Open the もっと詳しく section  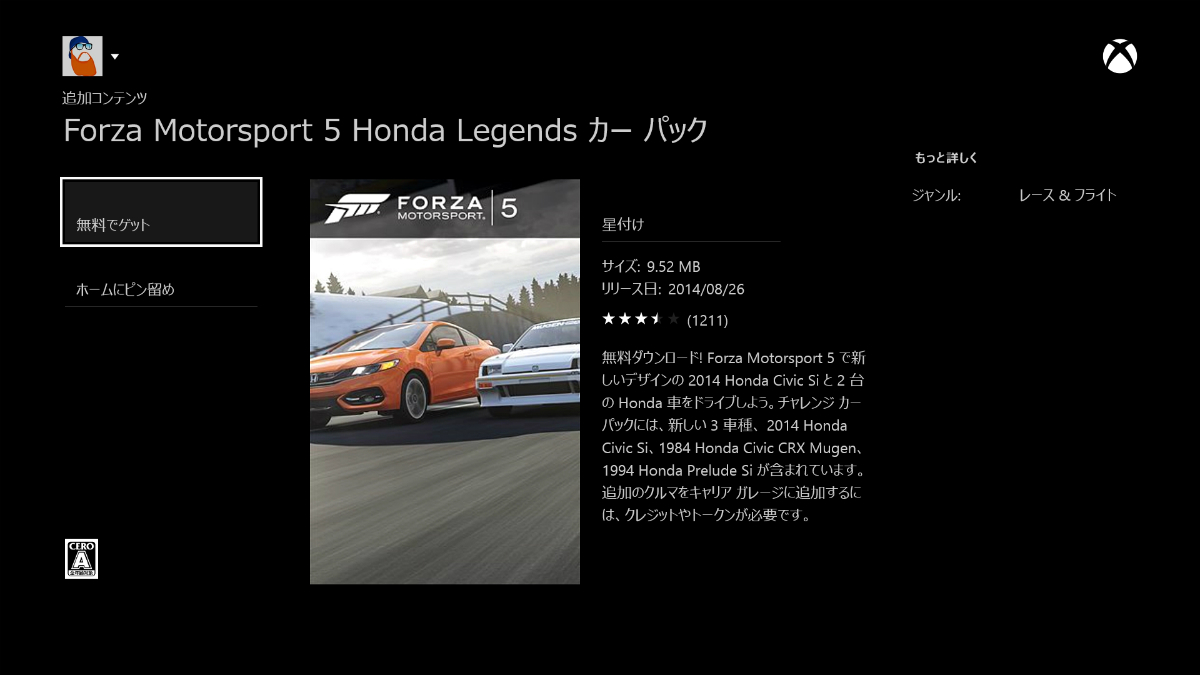(946, 158)
